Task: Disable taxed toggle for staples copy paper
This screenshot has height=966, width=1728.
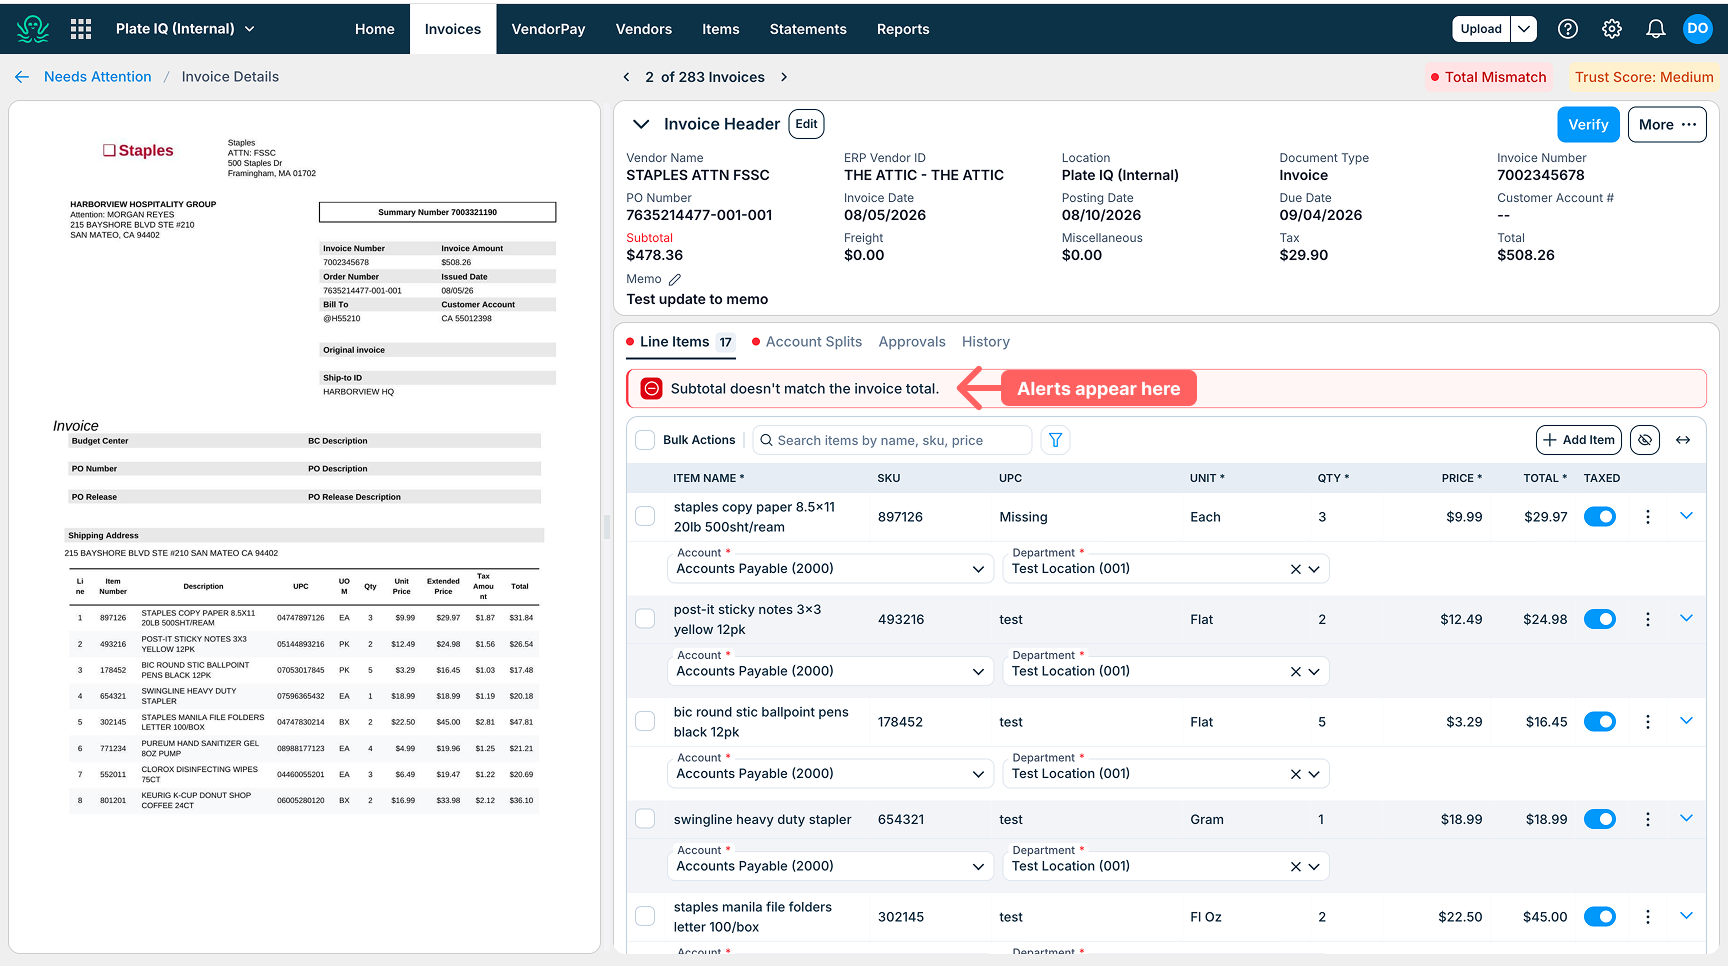Action: (x=1600, y=517)
